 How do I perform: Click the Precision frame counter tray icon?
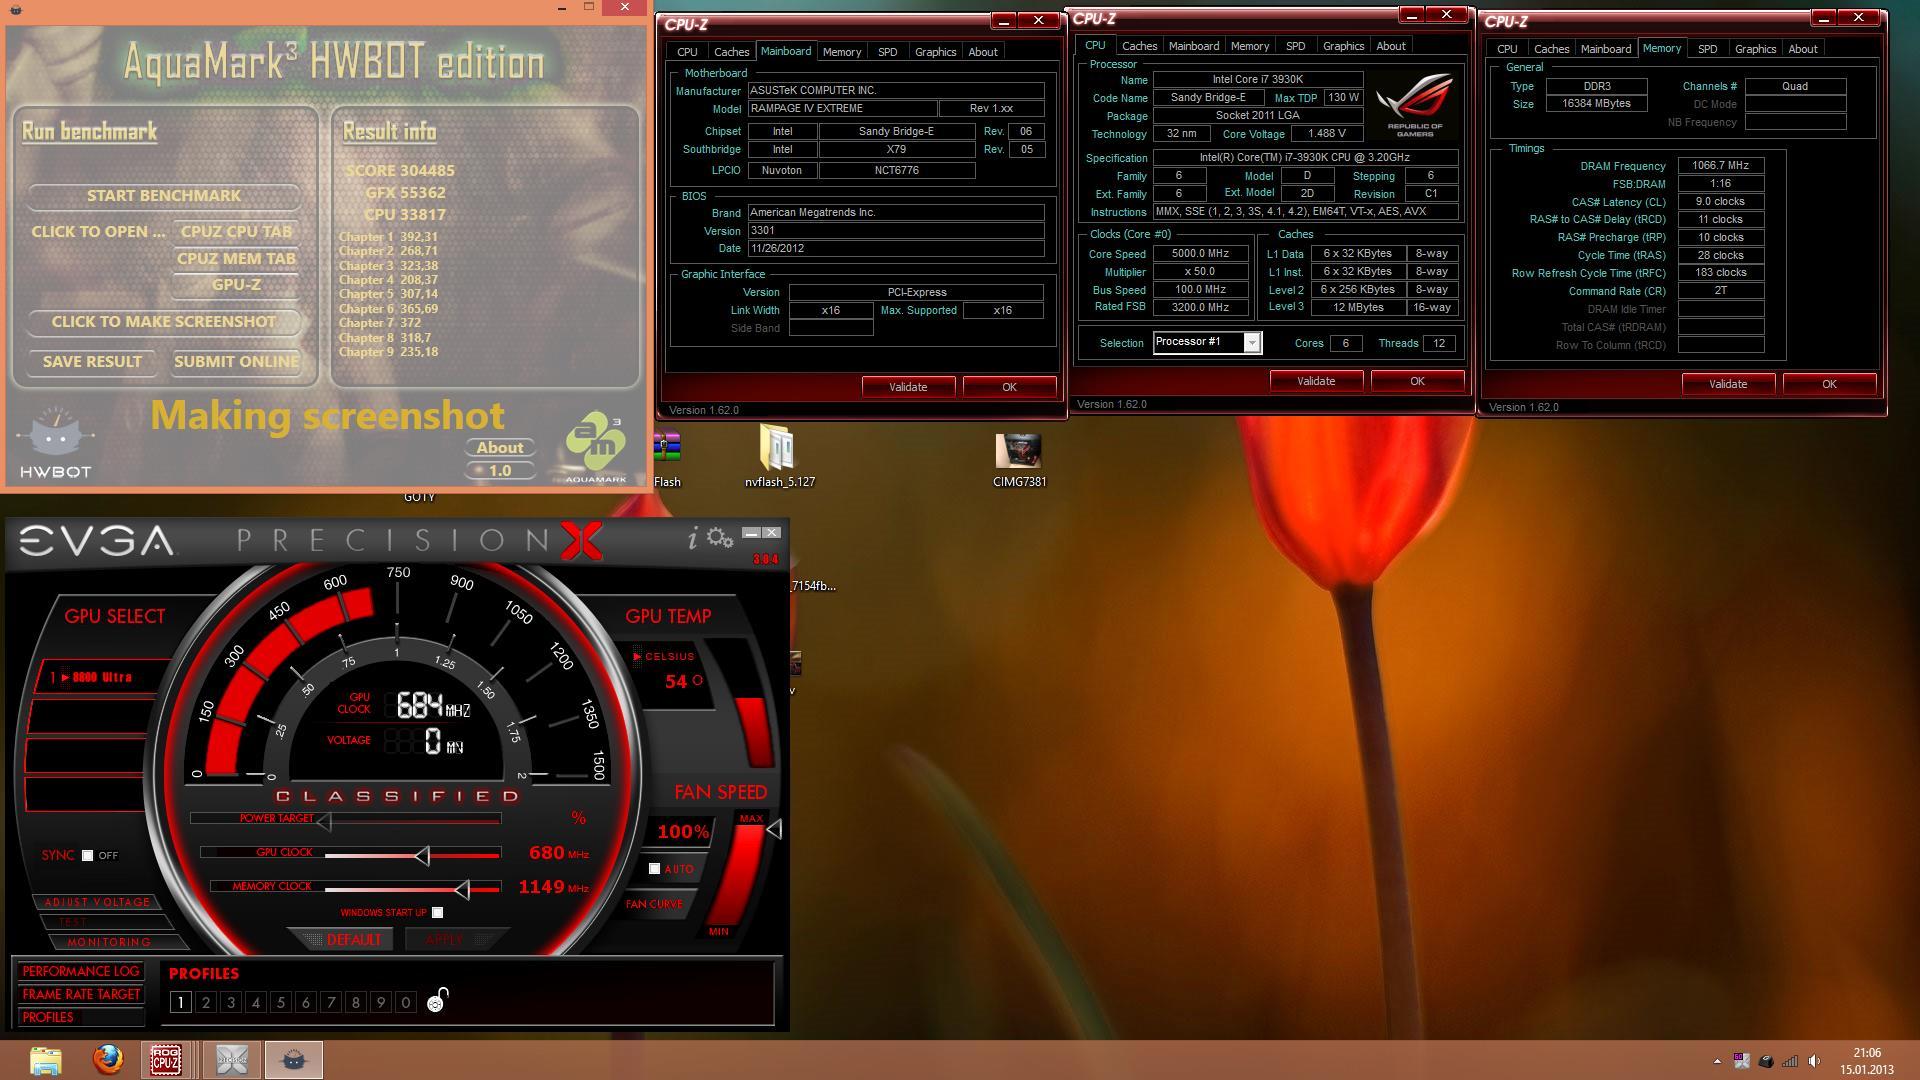(x=1741, y=1061)
